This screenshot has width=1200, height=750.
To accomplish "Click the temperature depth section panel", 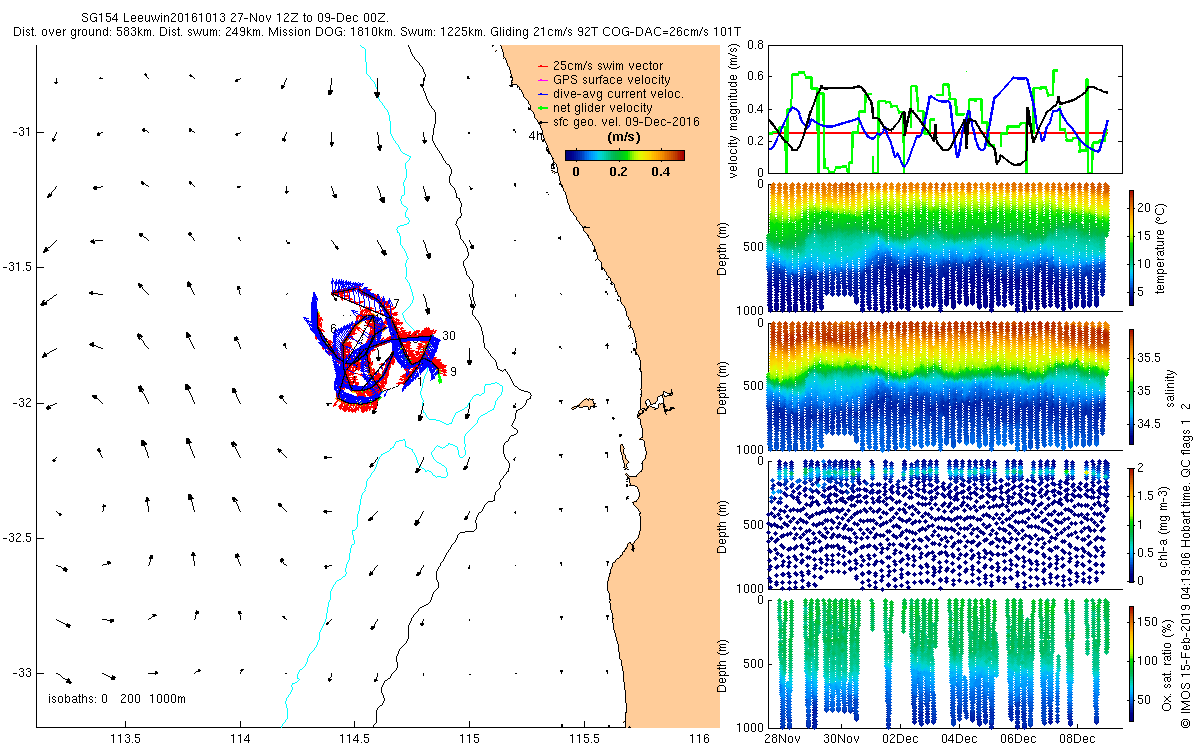I will point(944,247).
